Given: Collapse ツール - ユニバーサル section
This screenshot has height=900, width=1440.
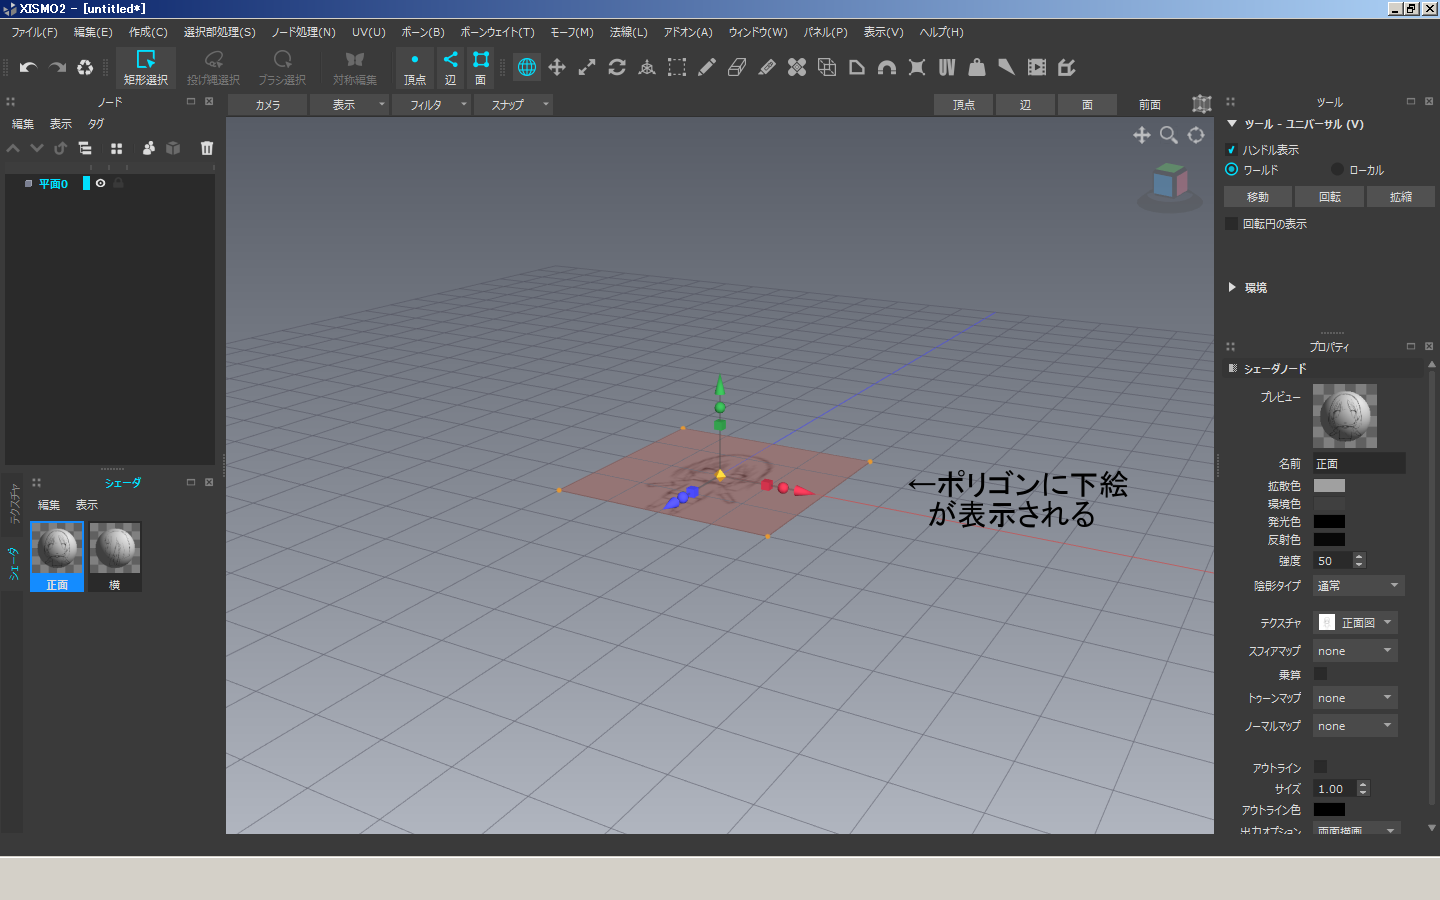Looking at the screenshot, I should click(x=1232, y=124).
